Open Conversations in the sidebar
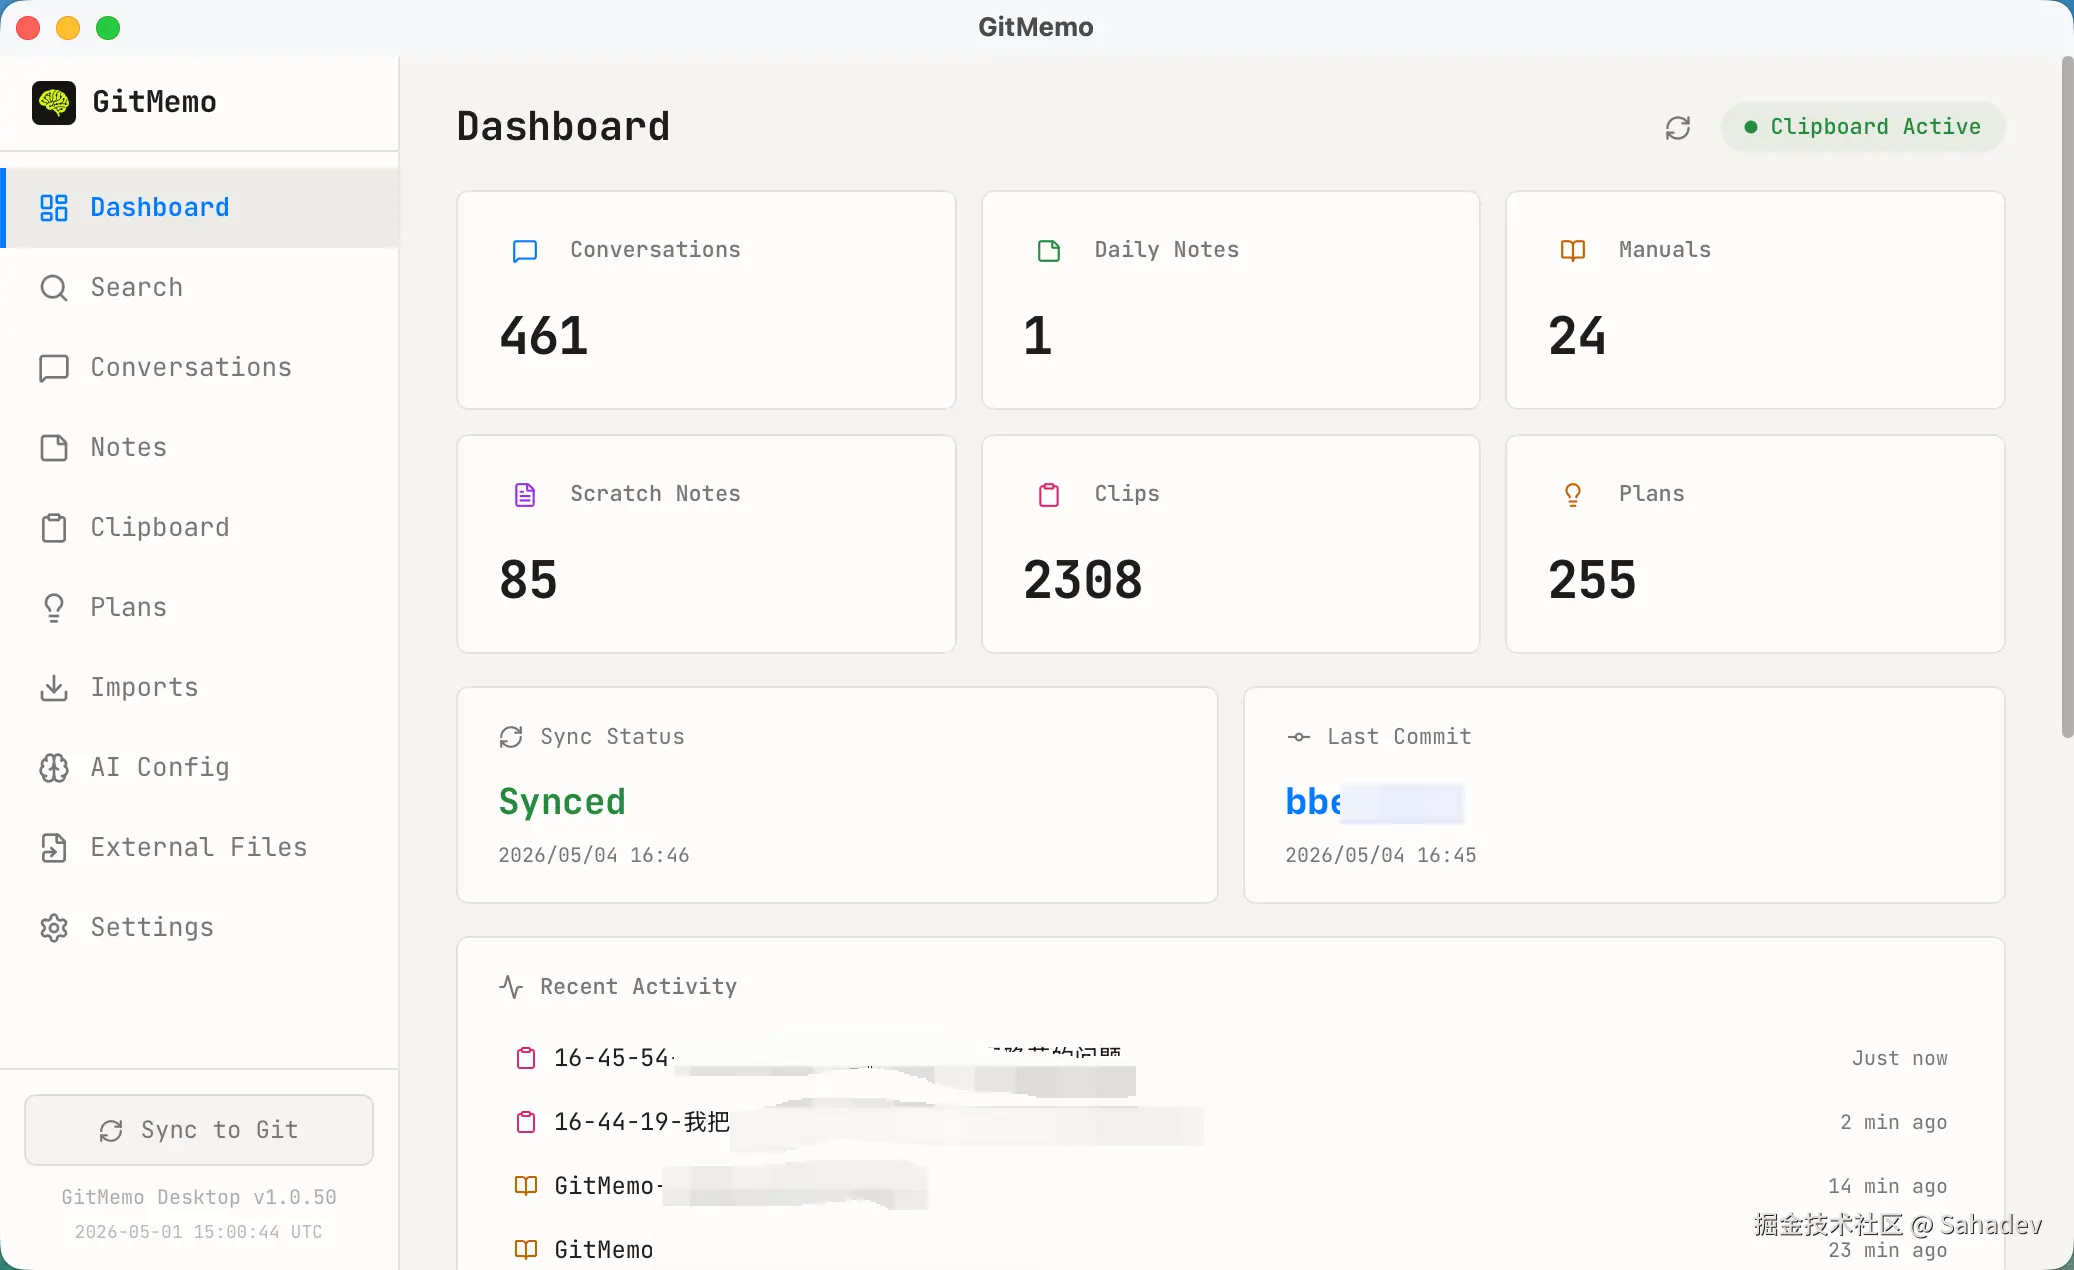 [201, 367]
